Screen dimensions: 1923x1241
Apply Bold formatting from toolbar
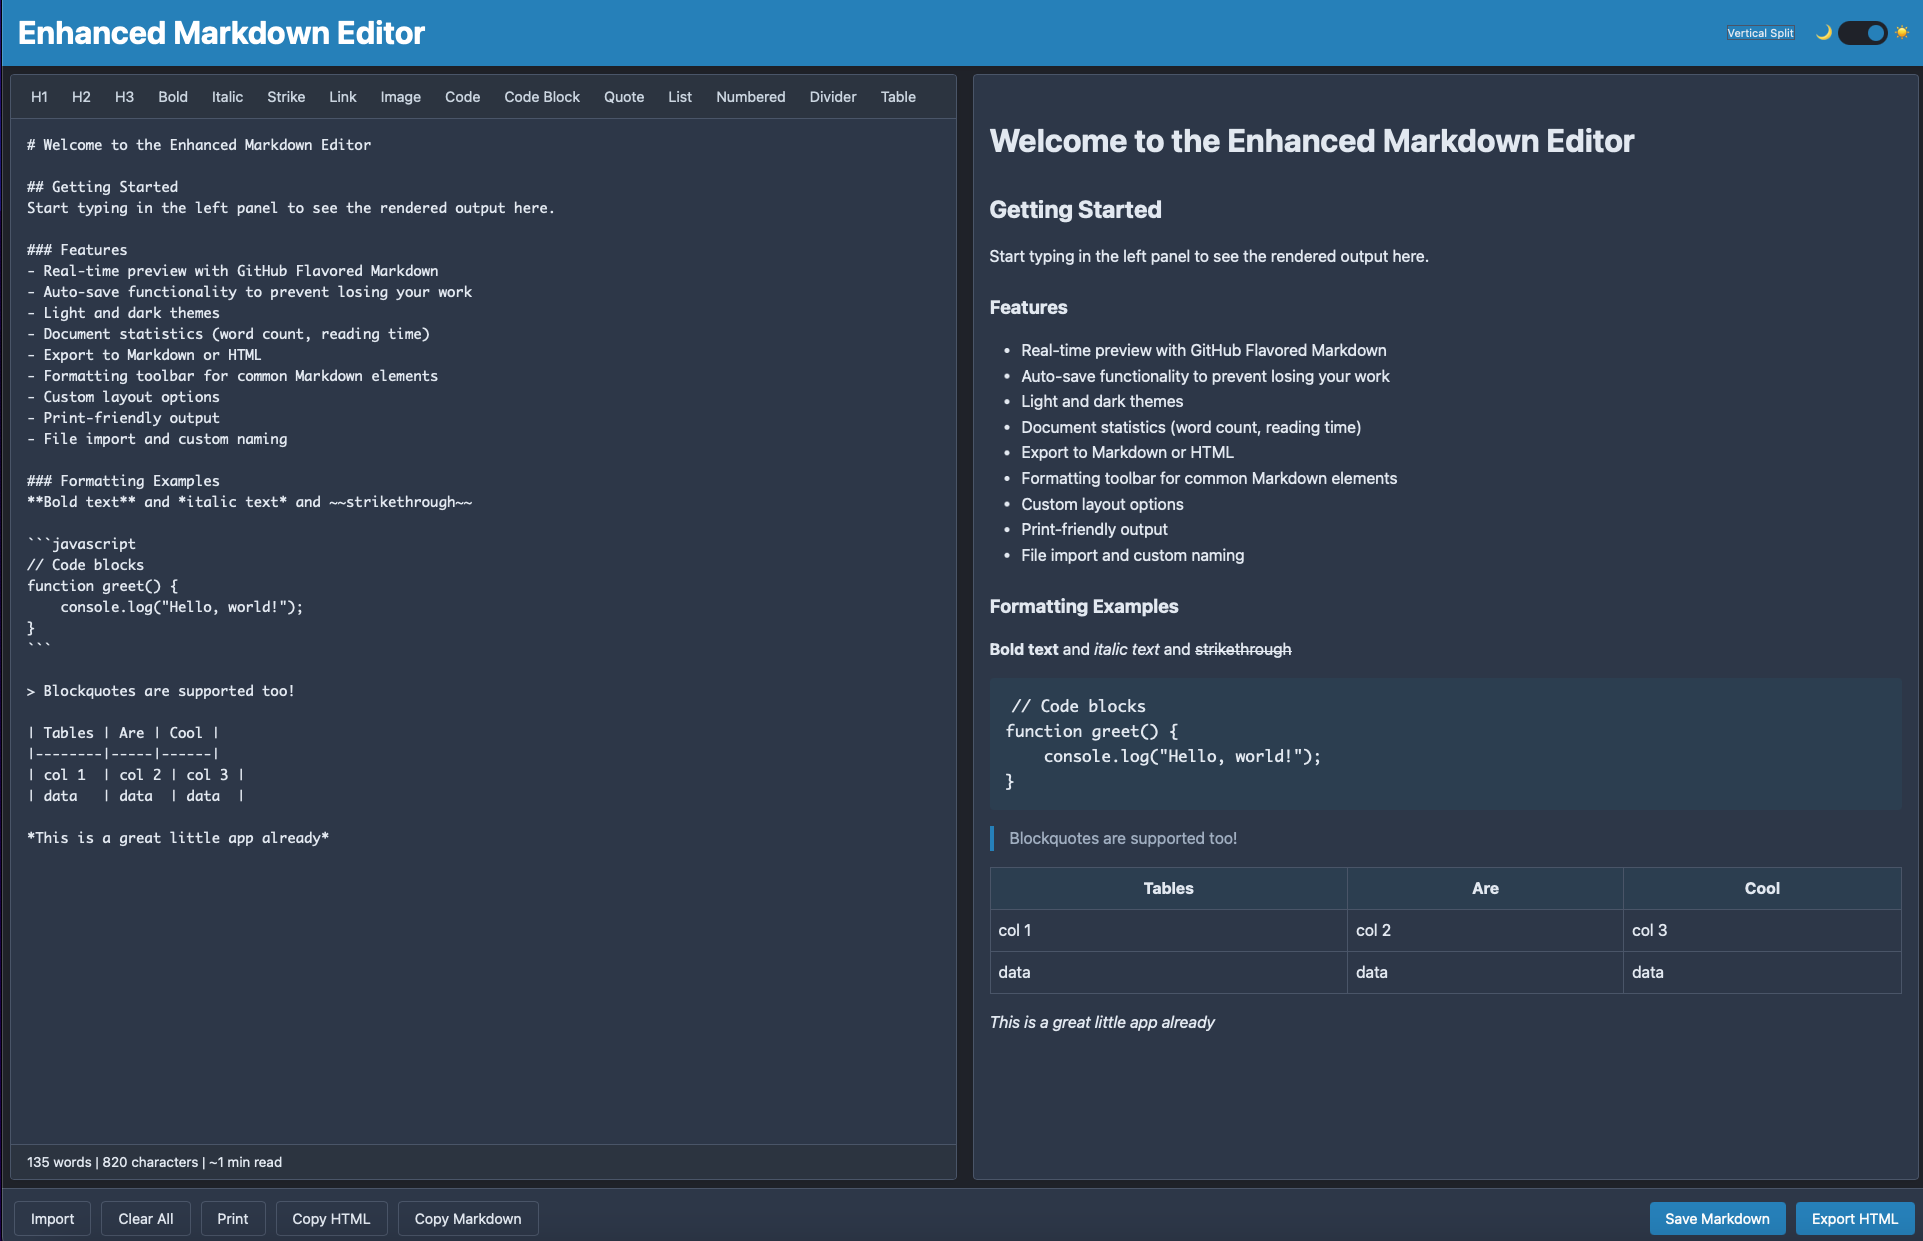pyautogui.click(x=172, y=97)
